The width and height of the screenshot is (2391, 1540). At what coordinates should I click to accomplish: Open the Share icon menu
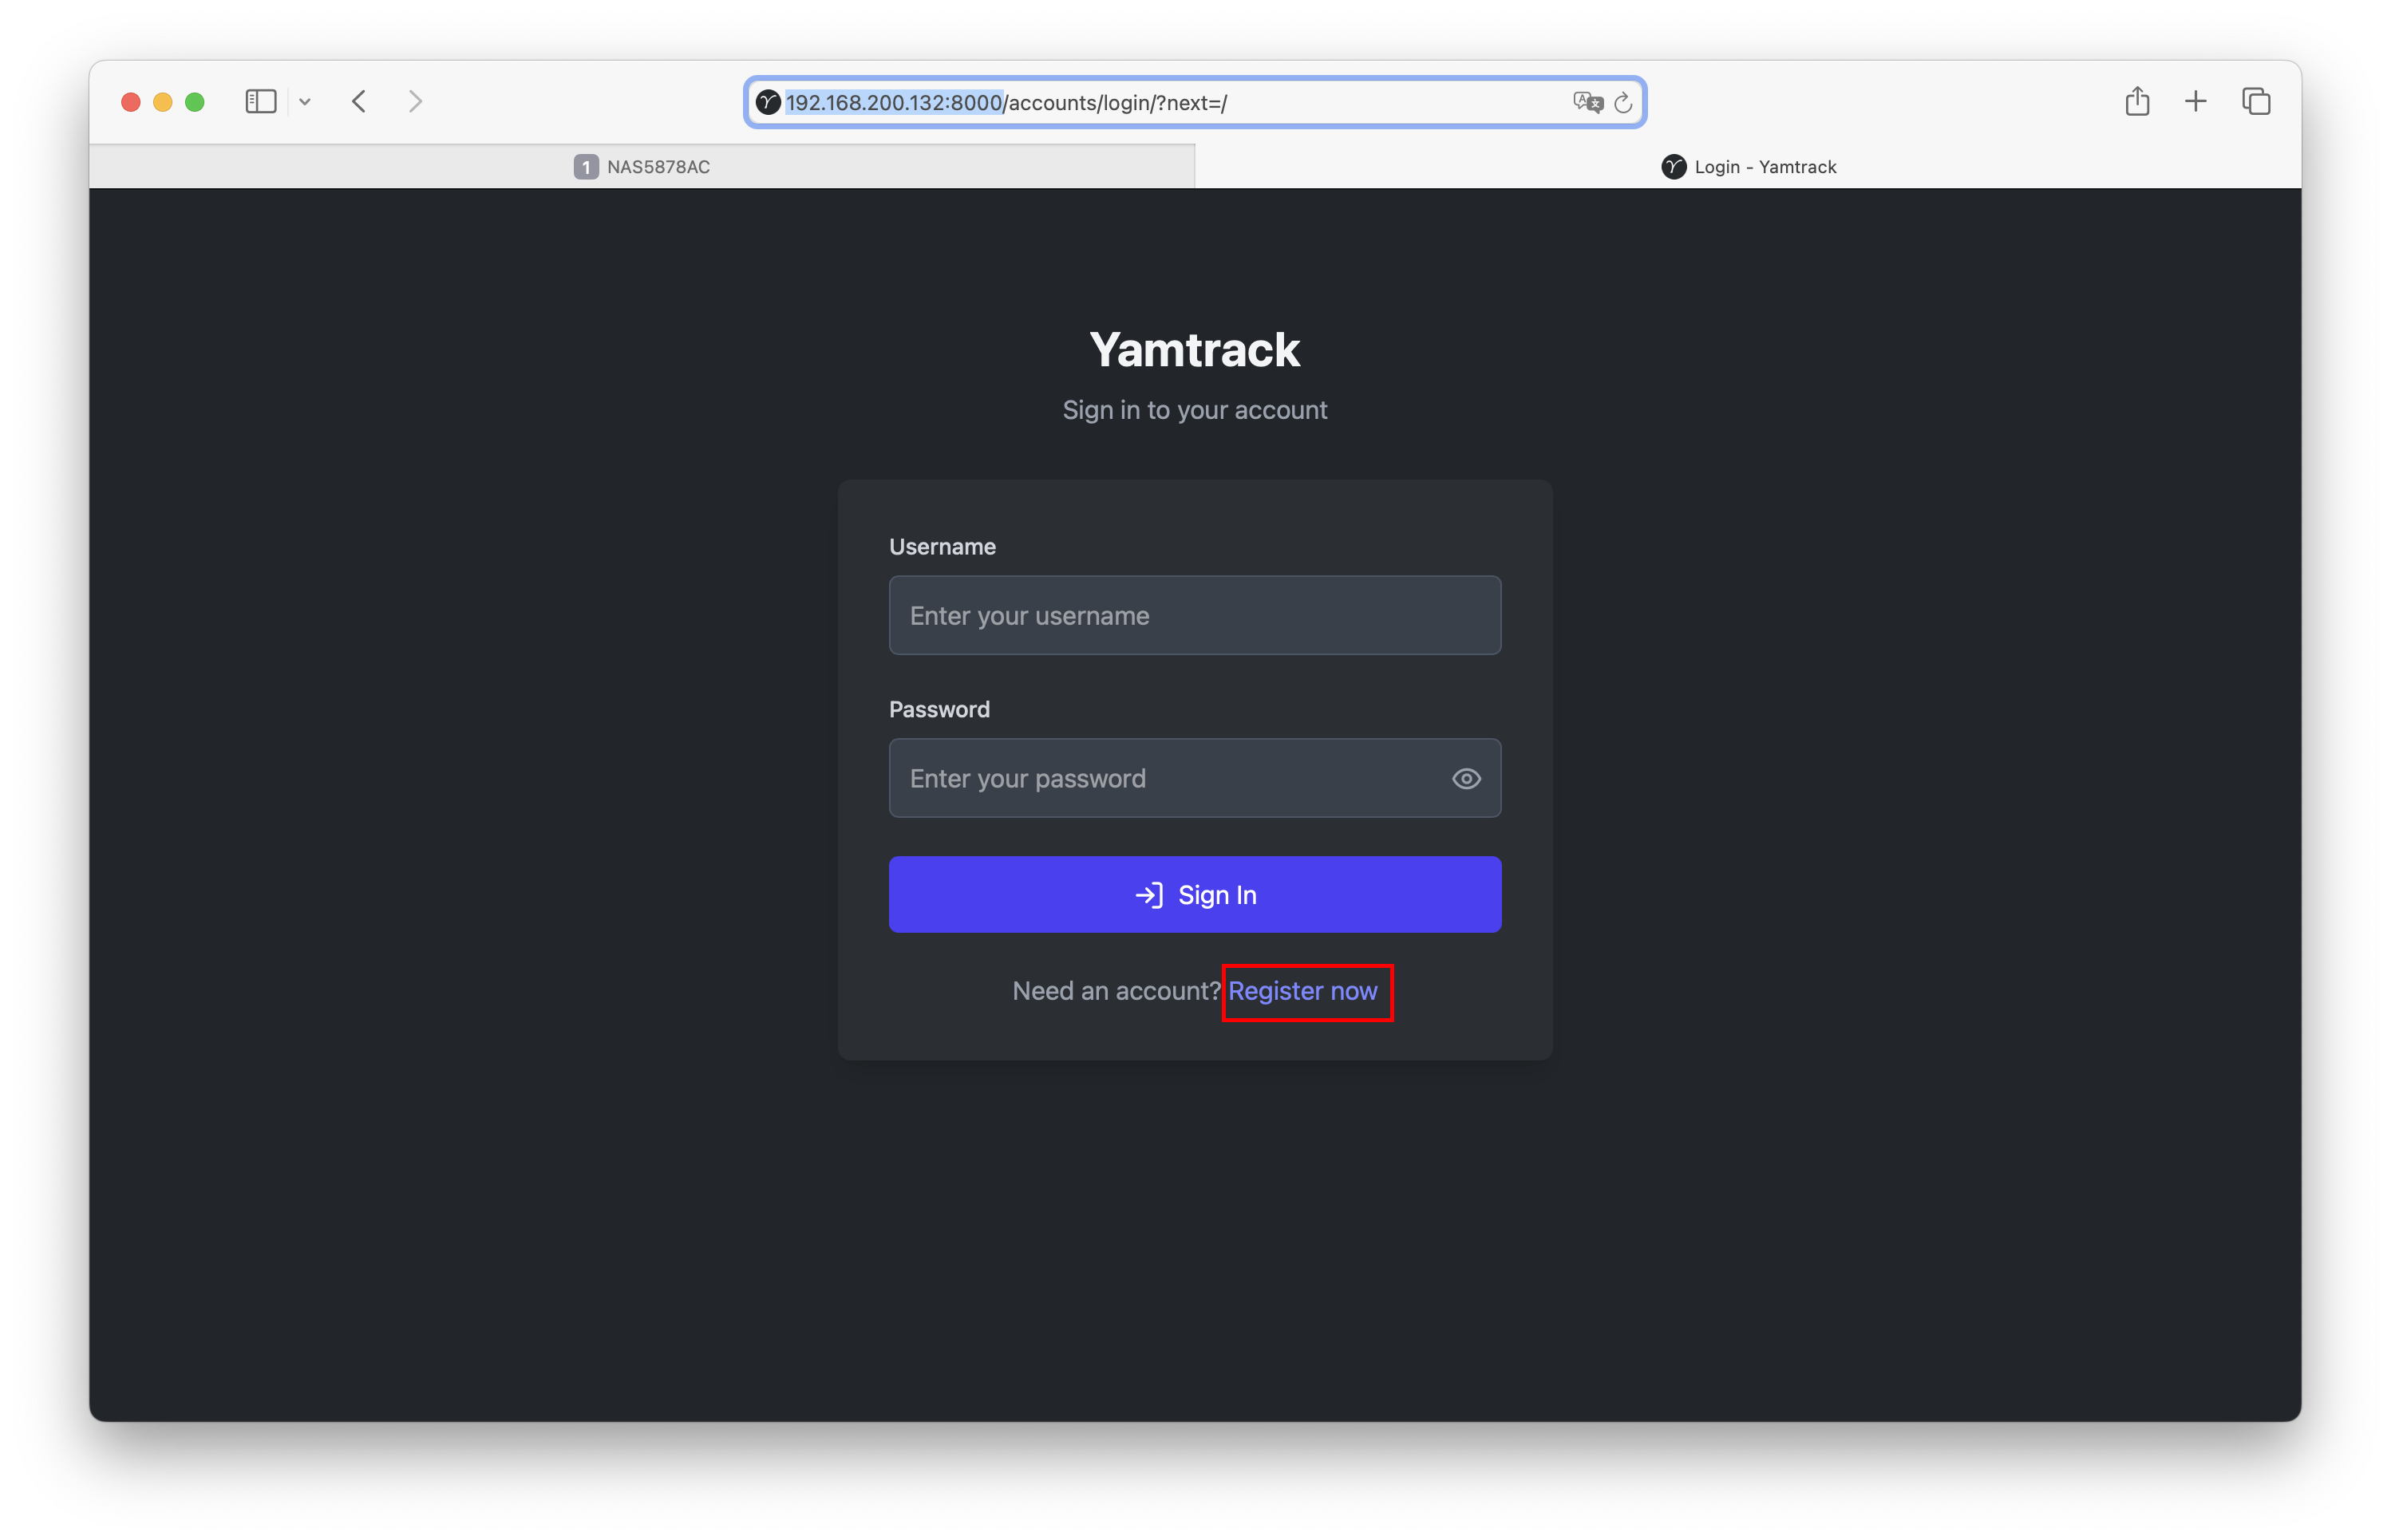(2137, 101)
